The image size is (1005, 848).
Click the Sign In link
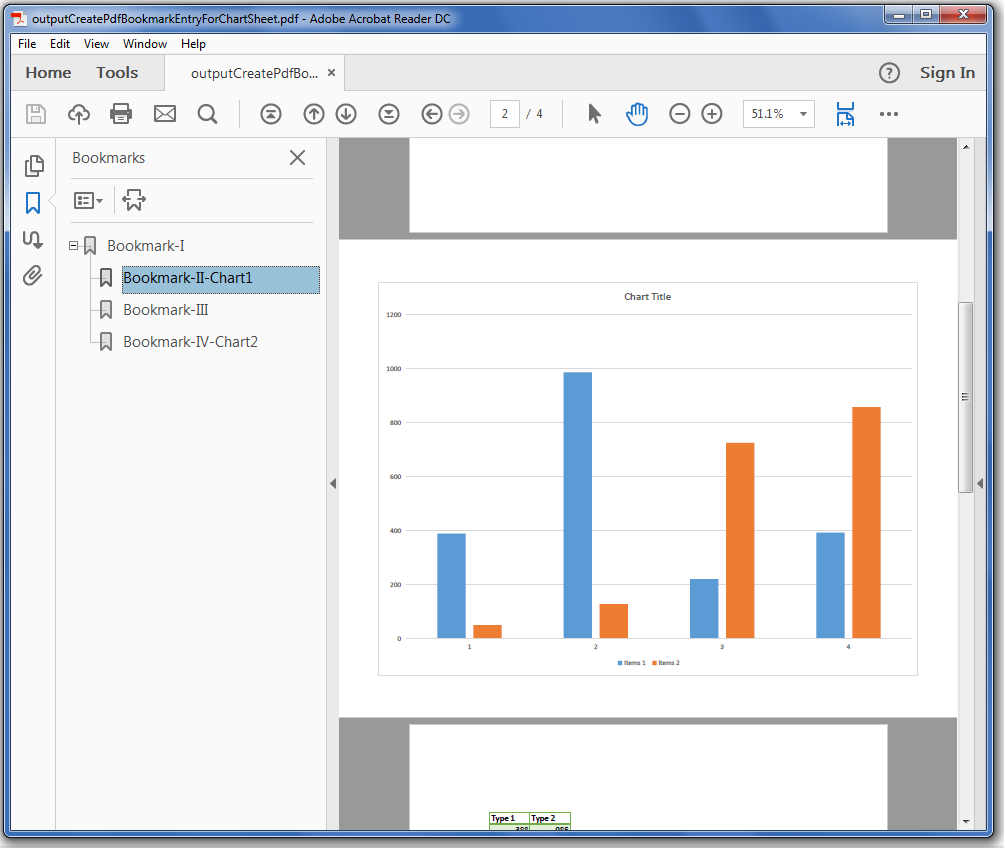click(x=947, y=73)
